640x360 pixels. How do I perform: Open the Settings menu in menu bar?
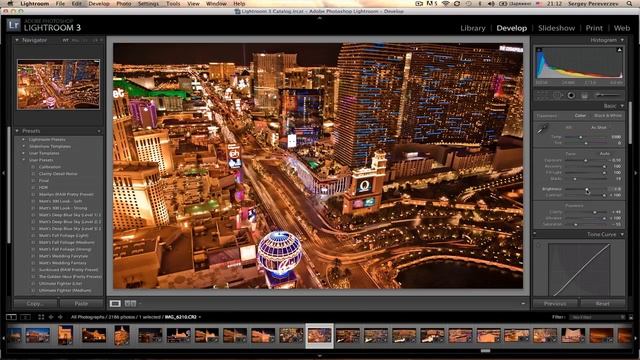click(x=148, y=4)
